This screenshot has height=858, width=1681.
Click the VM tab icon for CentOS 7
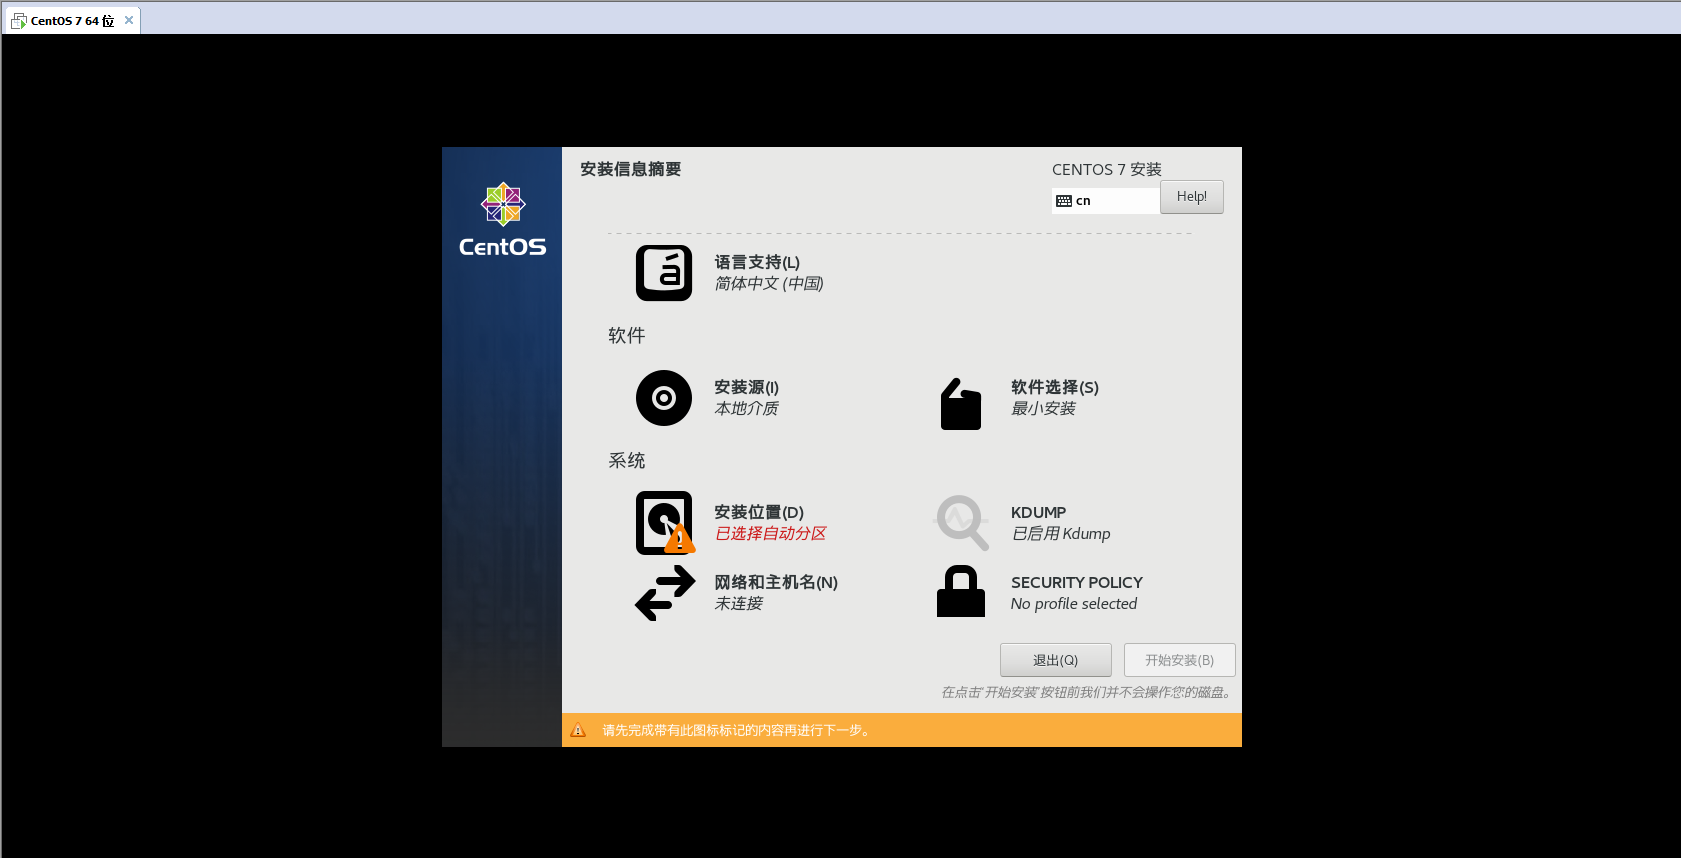pos(19,20)
